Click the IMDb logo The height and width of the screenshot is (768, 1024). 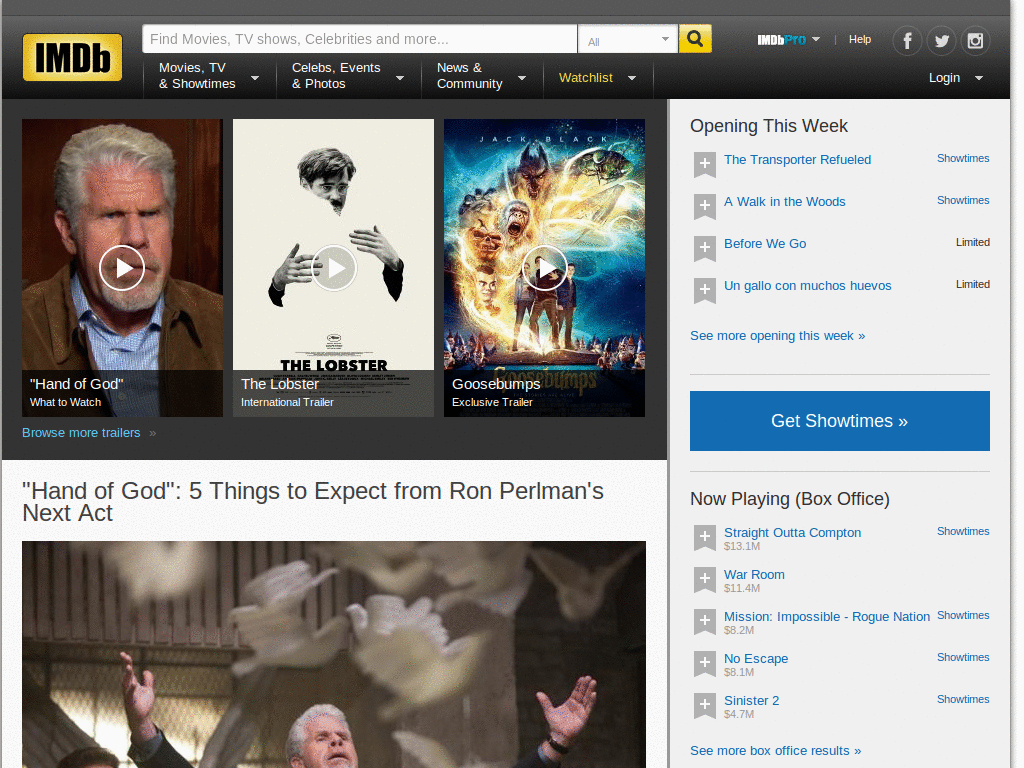(x=72, y=57)
